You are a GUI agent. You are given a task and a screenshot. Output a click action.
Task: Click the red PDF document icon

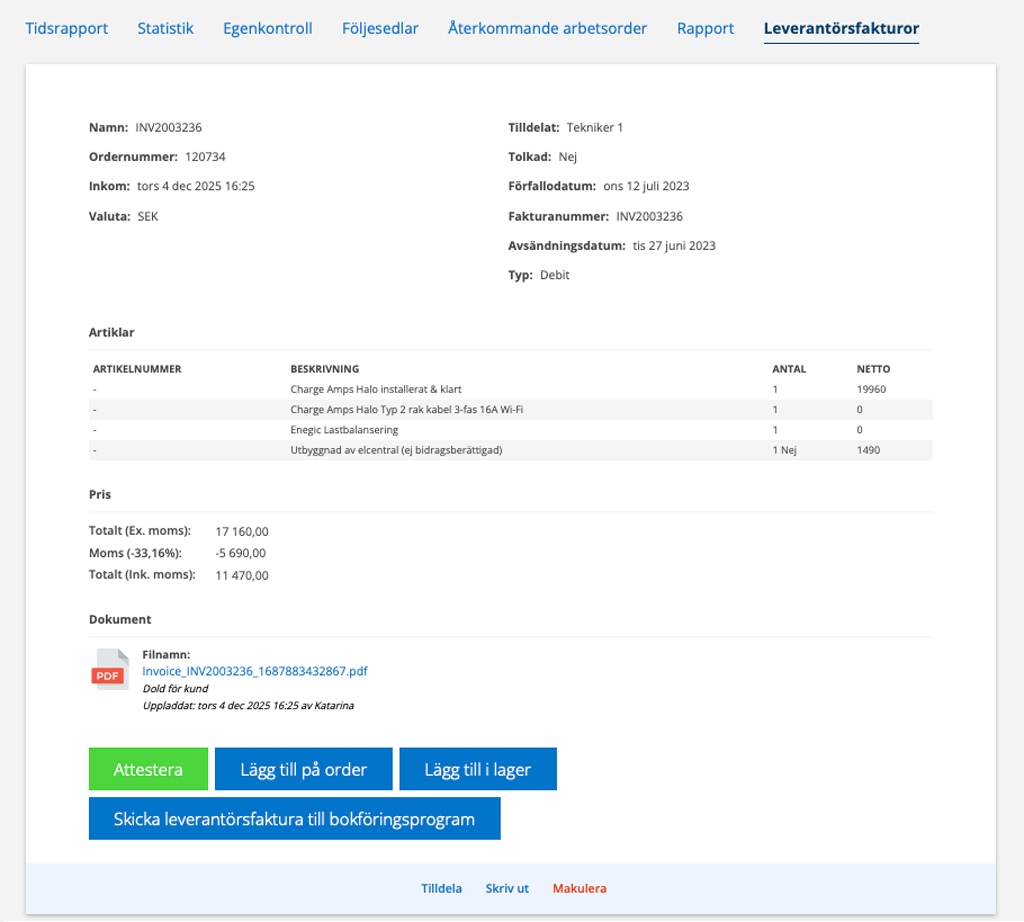tap(111, 669)
